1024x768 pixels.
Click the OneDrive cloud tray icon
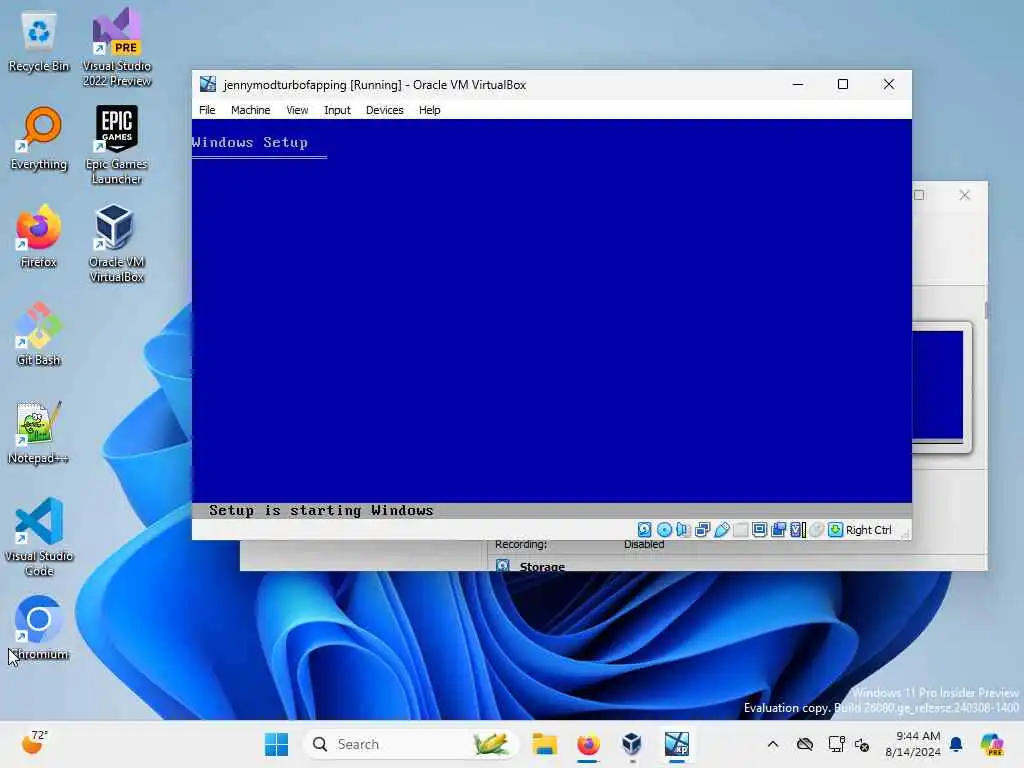coord(805,744)
